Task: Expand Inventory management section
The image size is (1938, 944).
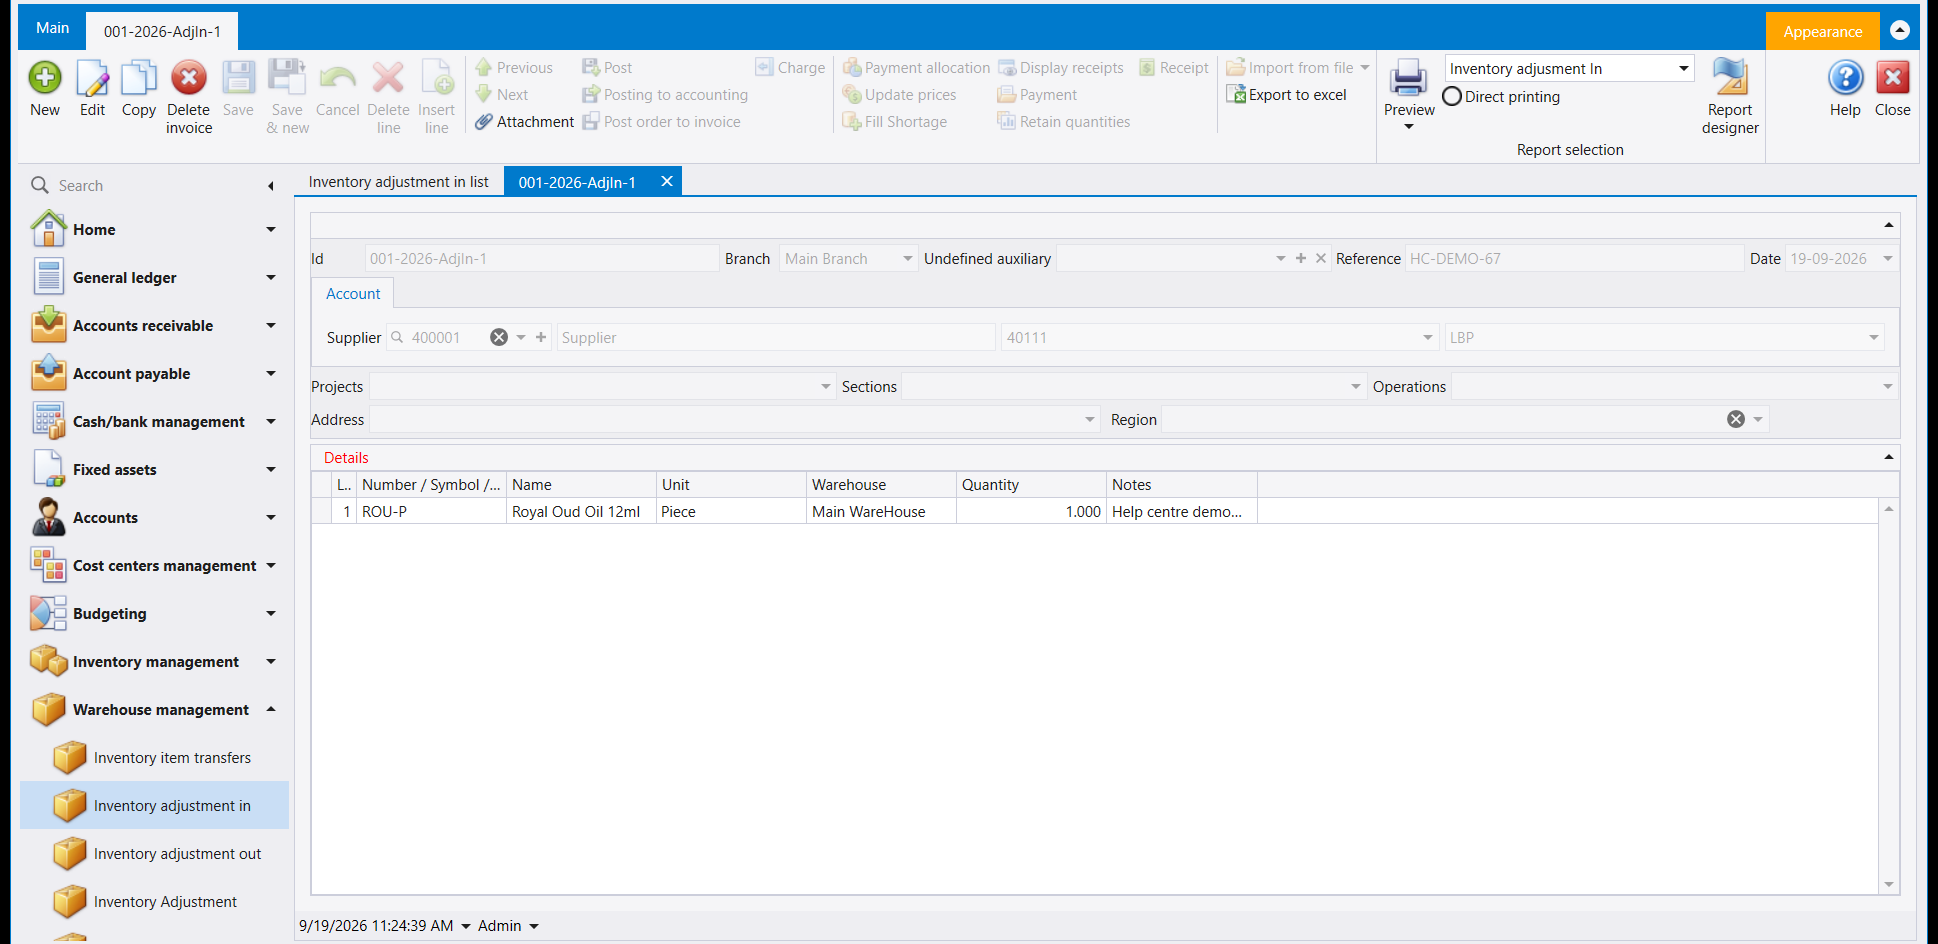Action: pyautogui.click(x=270, y=661)
